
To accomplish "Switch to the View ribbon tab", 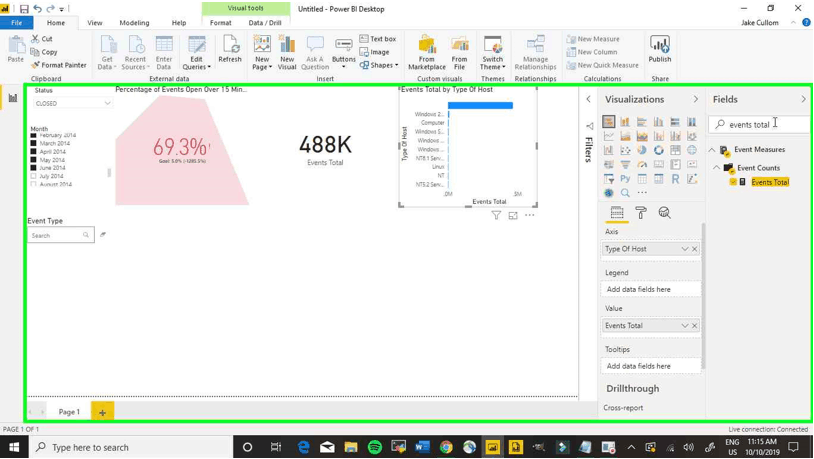I will (x=94, y=23).
